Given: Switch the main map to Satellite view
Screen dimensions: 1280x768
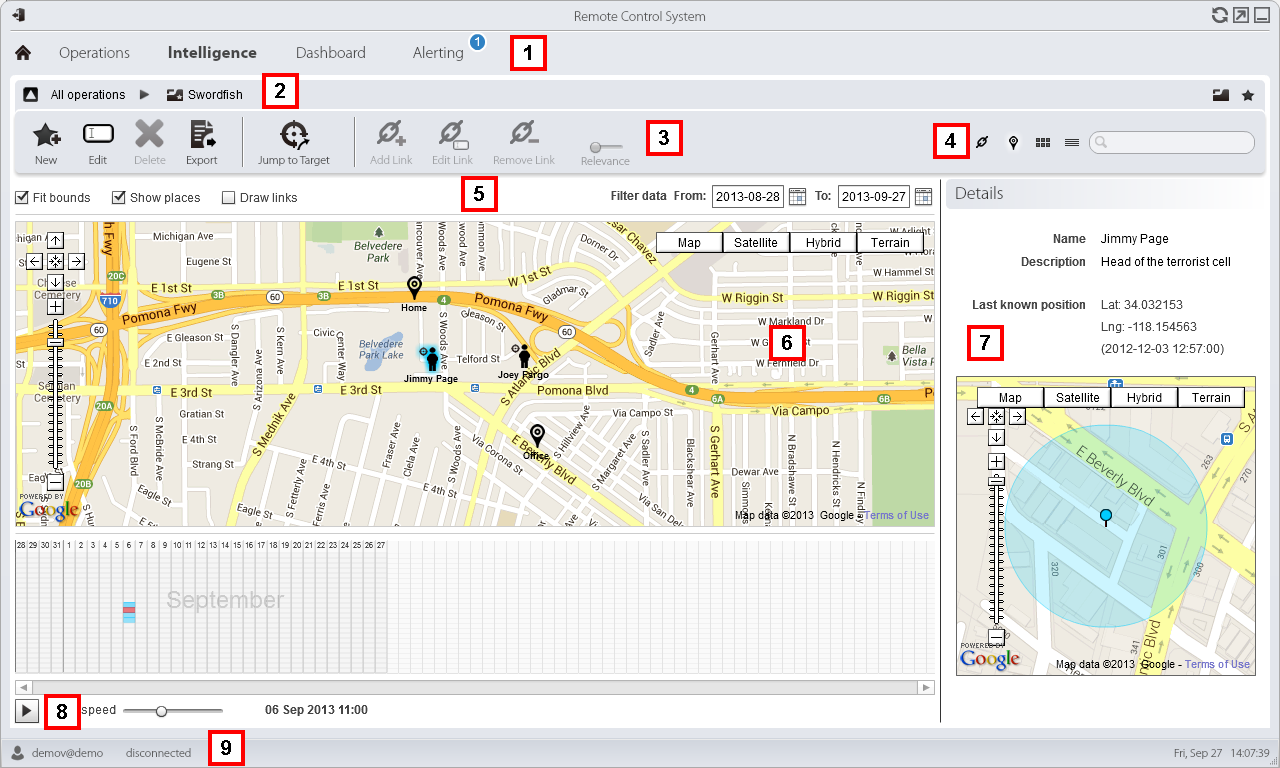Looking at the screenshot, I should (x=755, y=241).
